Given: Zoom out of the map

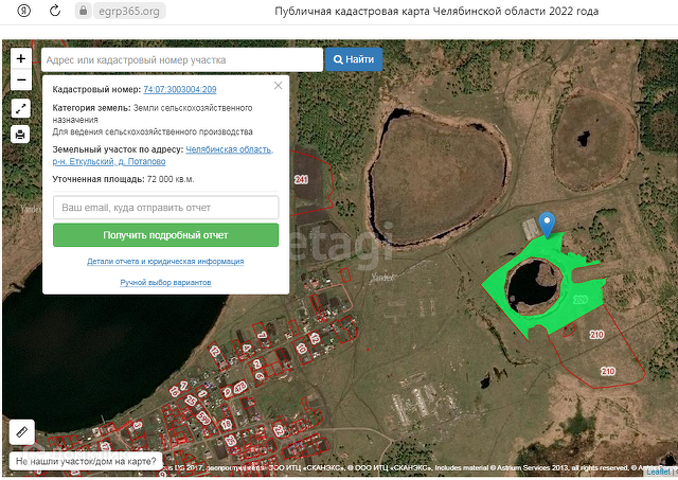Looking at the screenshot, I should coord(21,79).
